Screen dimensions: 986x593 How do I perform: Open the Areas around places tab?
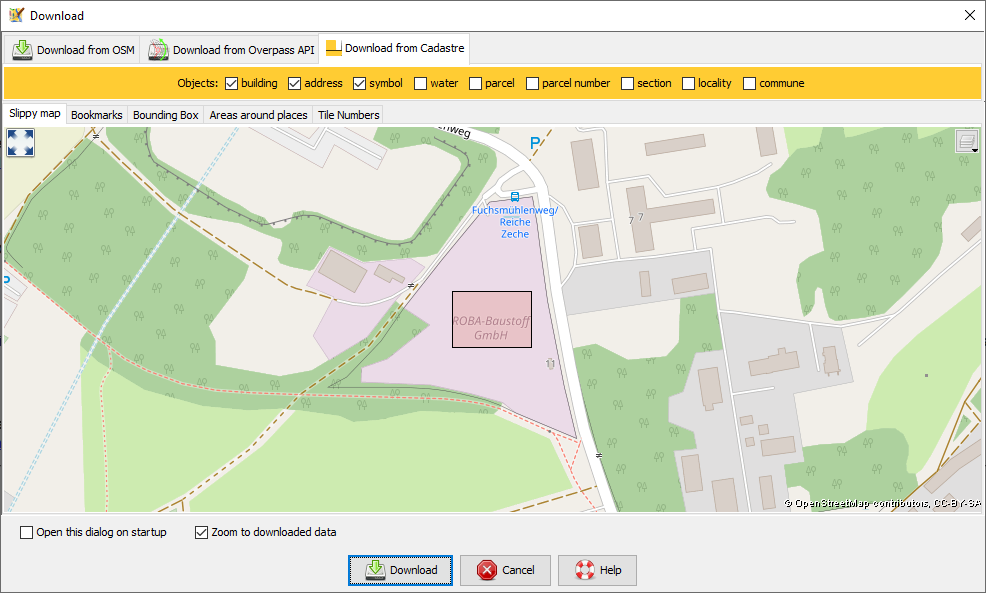coord(258,115)
